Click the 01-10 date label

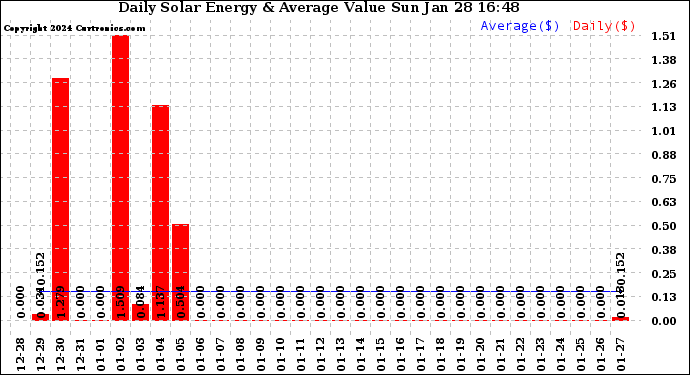(x=281, y=354)
